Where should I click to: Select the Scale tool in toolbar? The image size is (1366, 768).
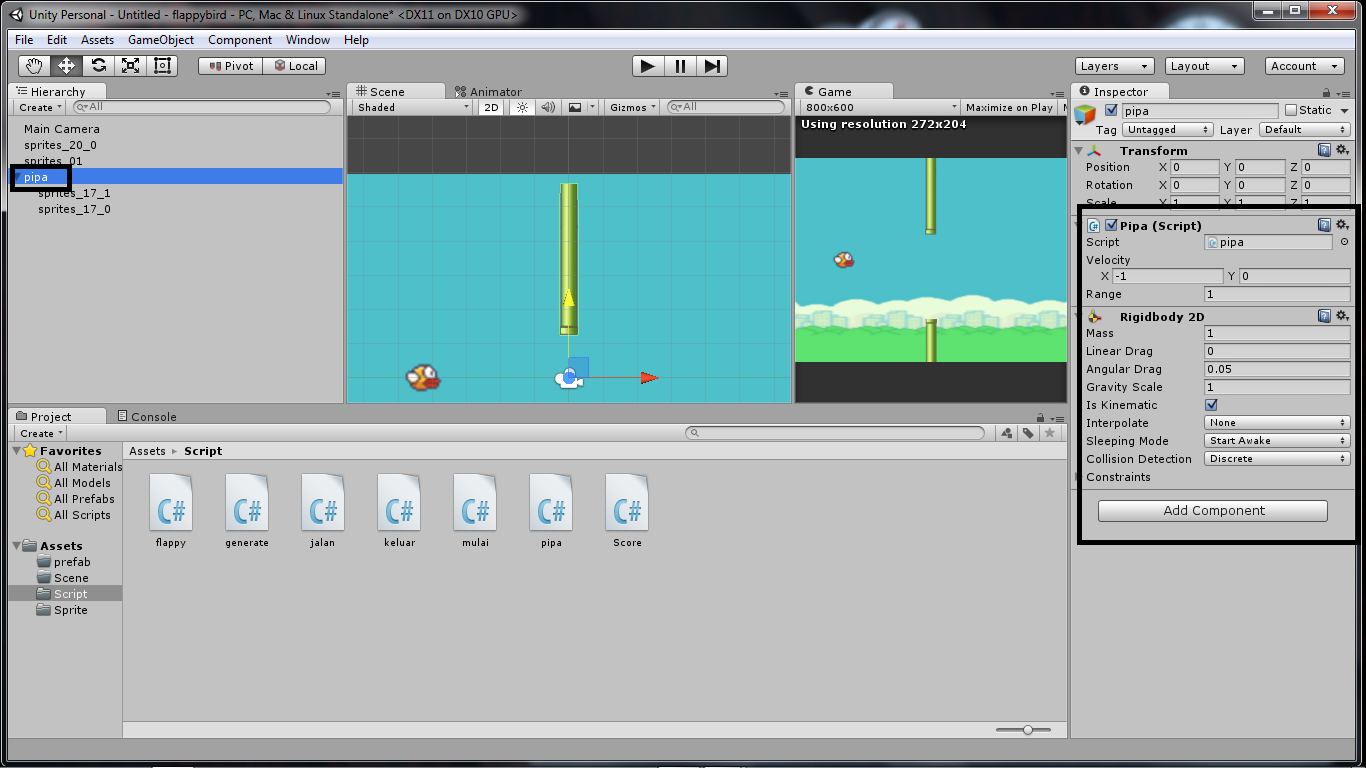131,66
